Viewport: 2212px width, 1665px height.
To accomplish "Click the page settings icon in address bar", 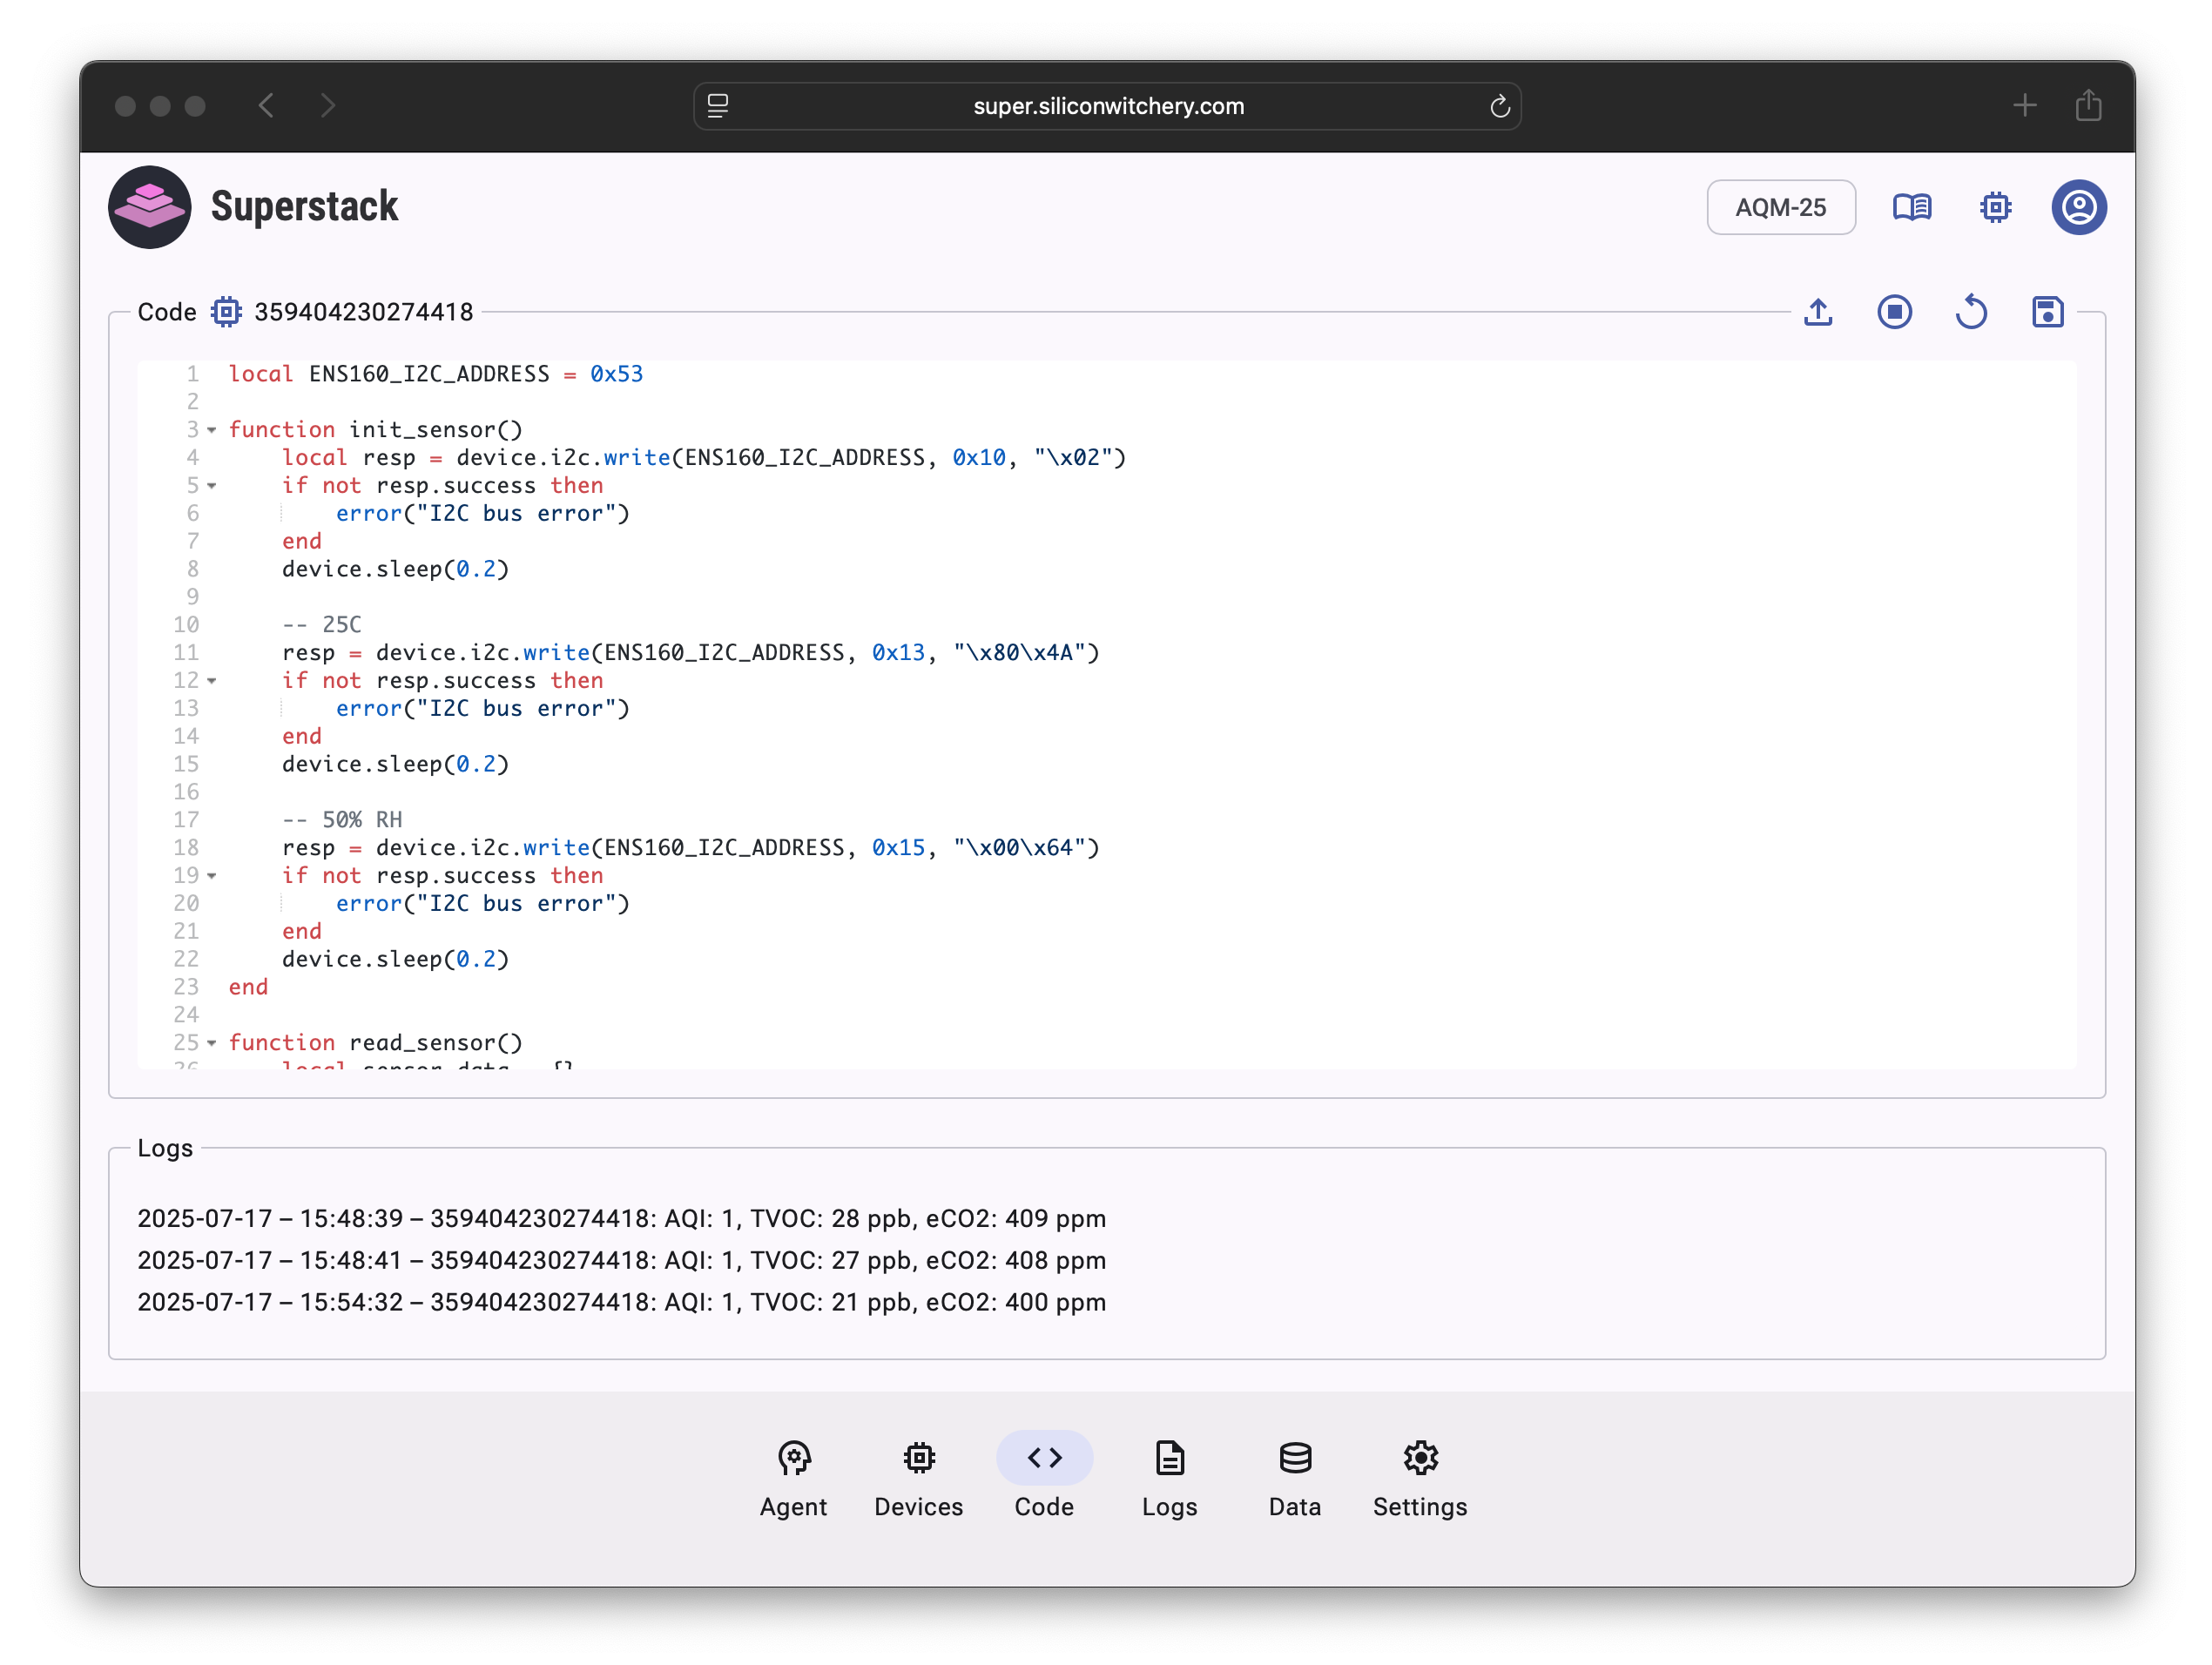I will point(717,106).
